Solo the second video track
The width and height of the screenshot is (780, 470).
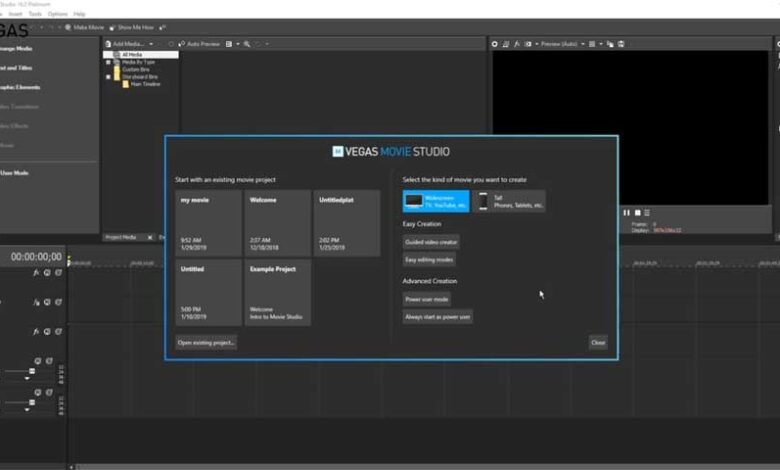[58, 302]
